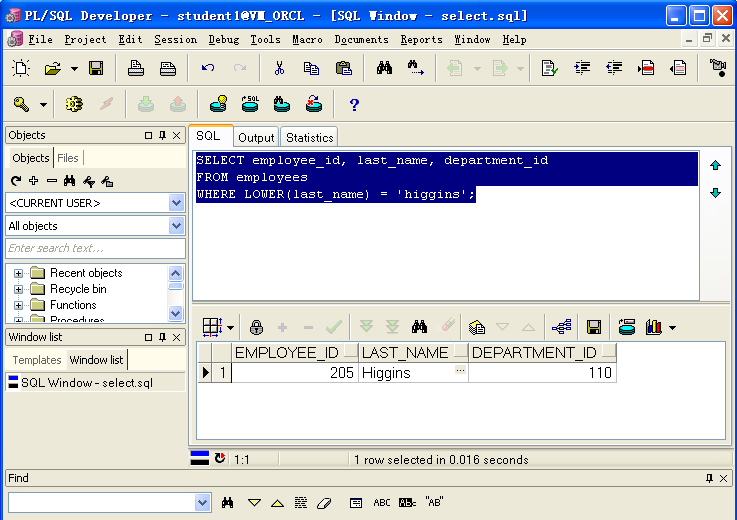Click the cell containing 205
The width and height of the screenshot is (737, 520).
tap(295, 373)
